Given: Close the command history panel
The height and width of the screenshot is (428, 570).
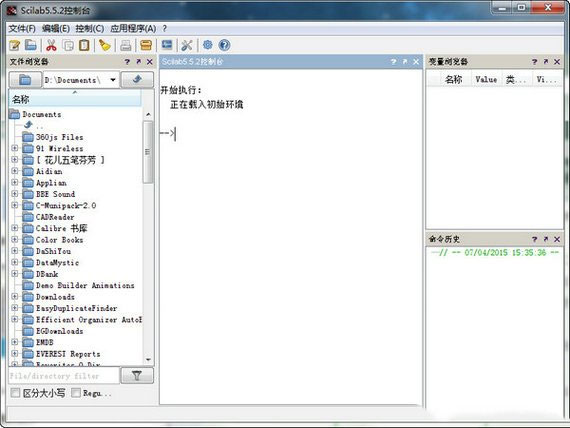Looking at the screenshot, I should (557, 239).
